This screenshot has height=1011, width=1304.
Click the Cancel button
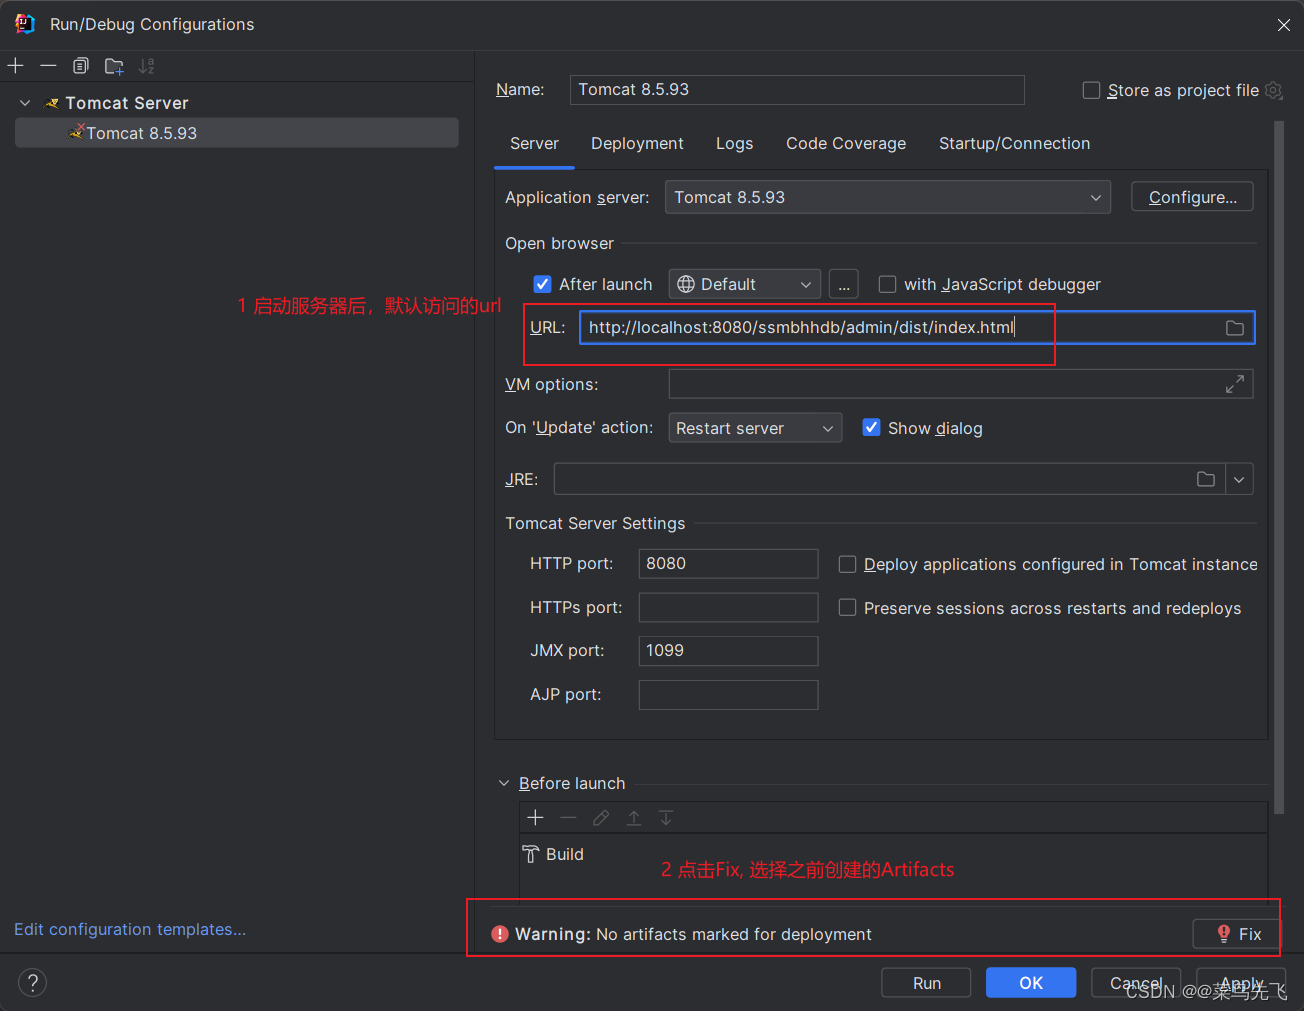tap(1136, 983)
